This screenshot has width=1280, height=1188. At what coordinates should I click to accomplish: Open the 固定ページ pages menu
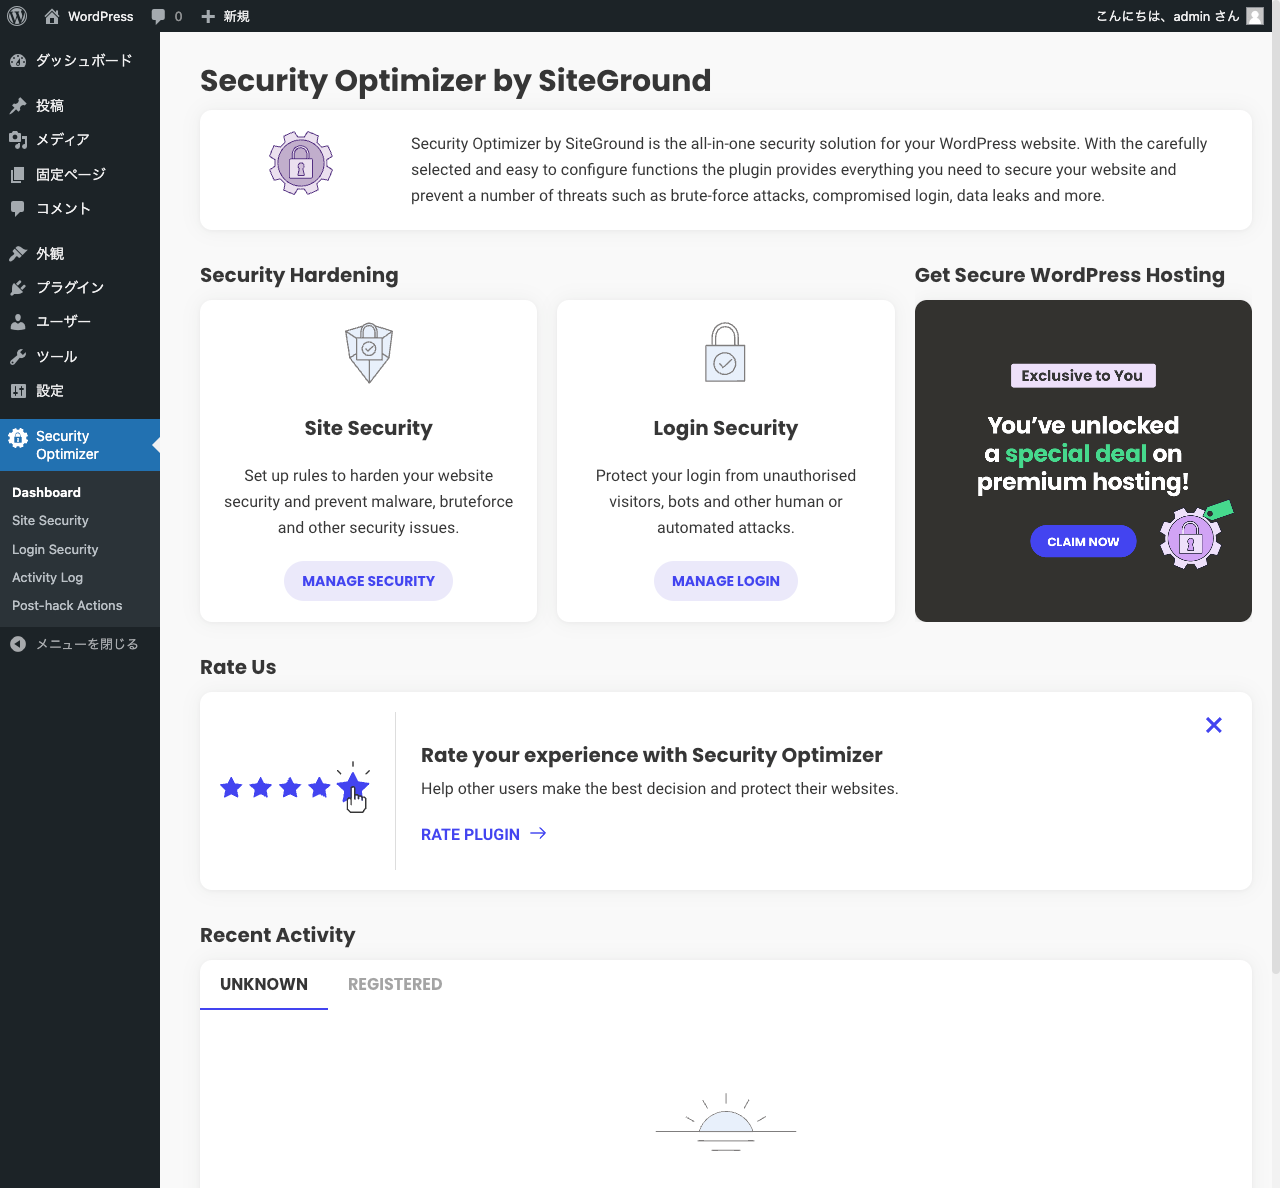pyautogui.click(x=80, y=174)
